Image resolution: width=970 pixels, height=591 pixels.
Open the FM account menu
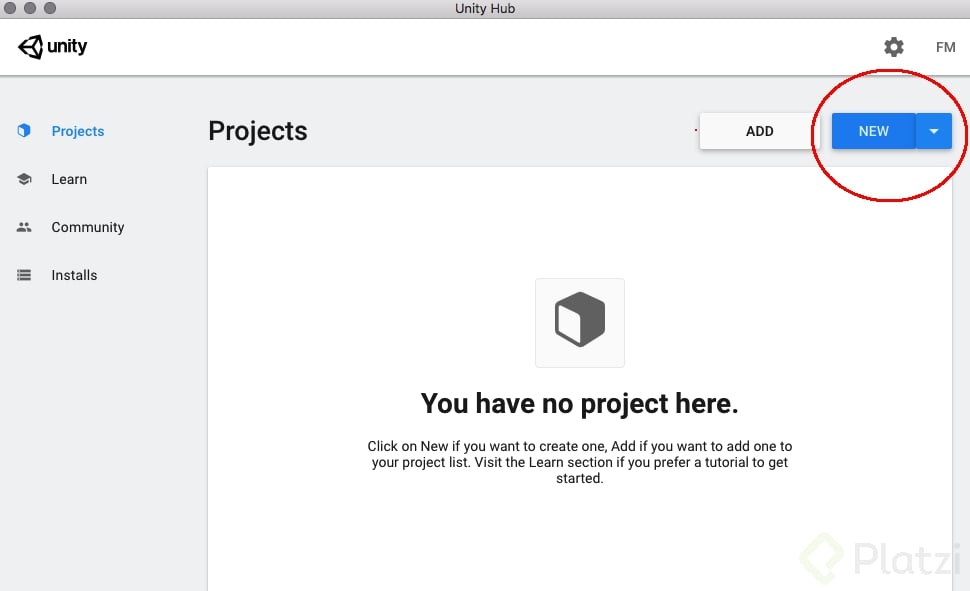pos(945,47)
